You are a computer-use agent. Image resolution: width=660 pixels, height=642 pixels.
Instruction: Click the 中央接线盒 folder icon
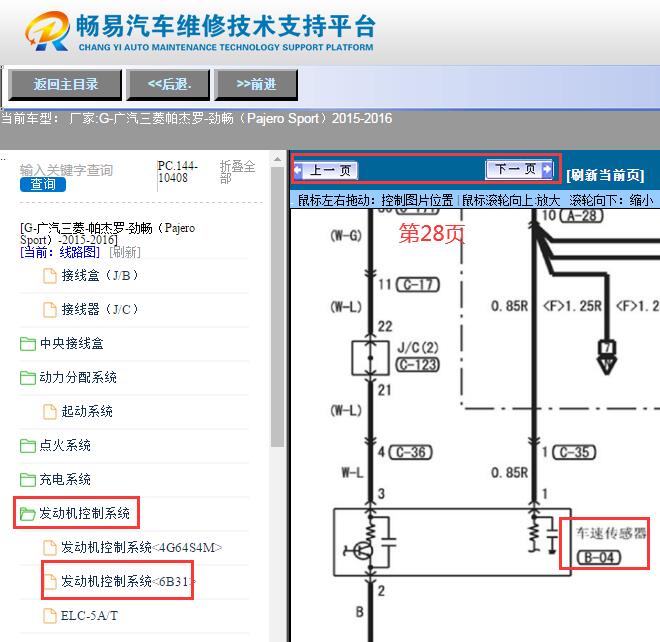click(28, 344)
